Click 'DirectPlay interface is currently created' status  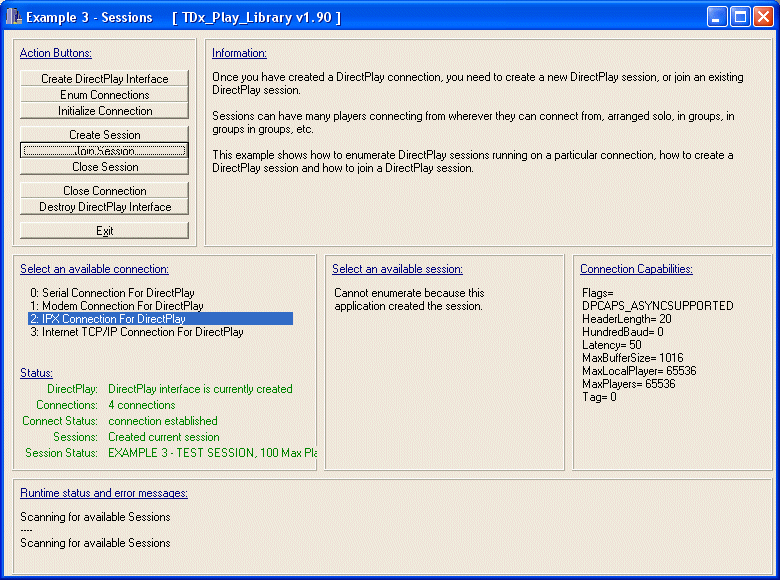(x=200, y=388)
